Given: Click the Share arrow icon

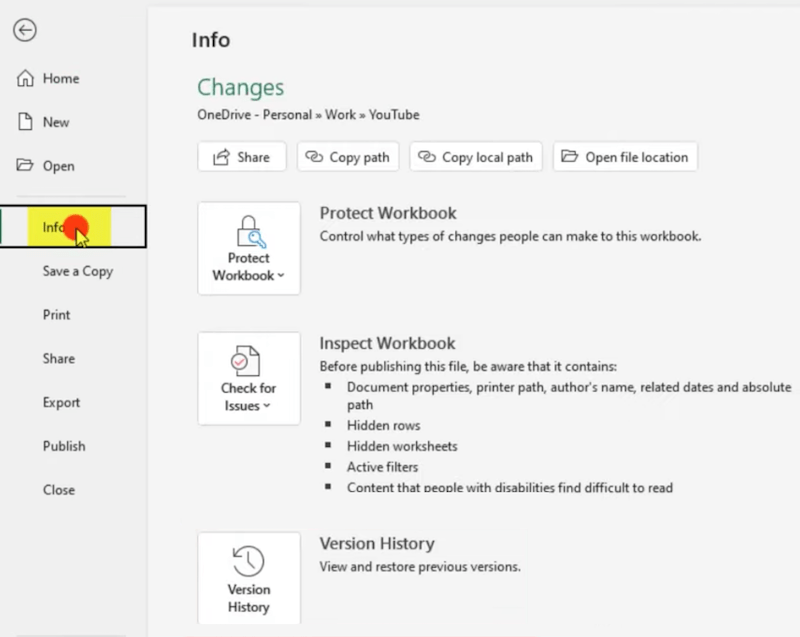Looking at the screenshot, I should (221, 157).
